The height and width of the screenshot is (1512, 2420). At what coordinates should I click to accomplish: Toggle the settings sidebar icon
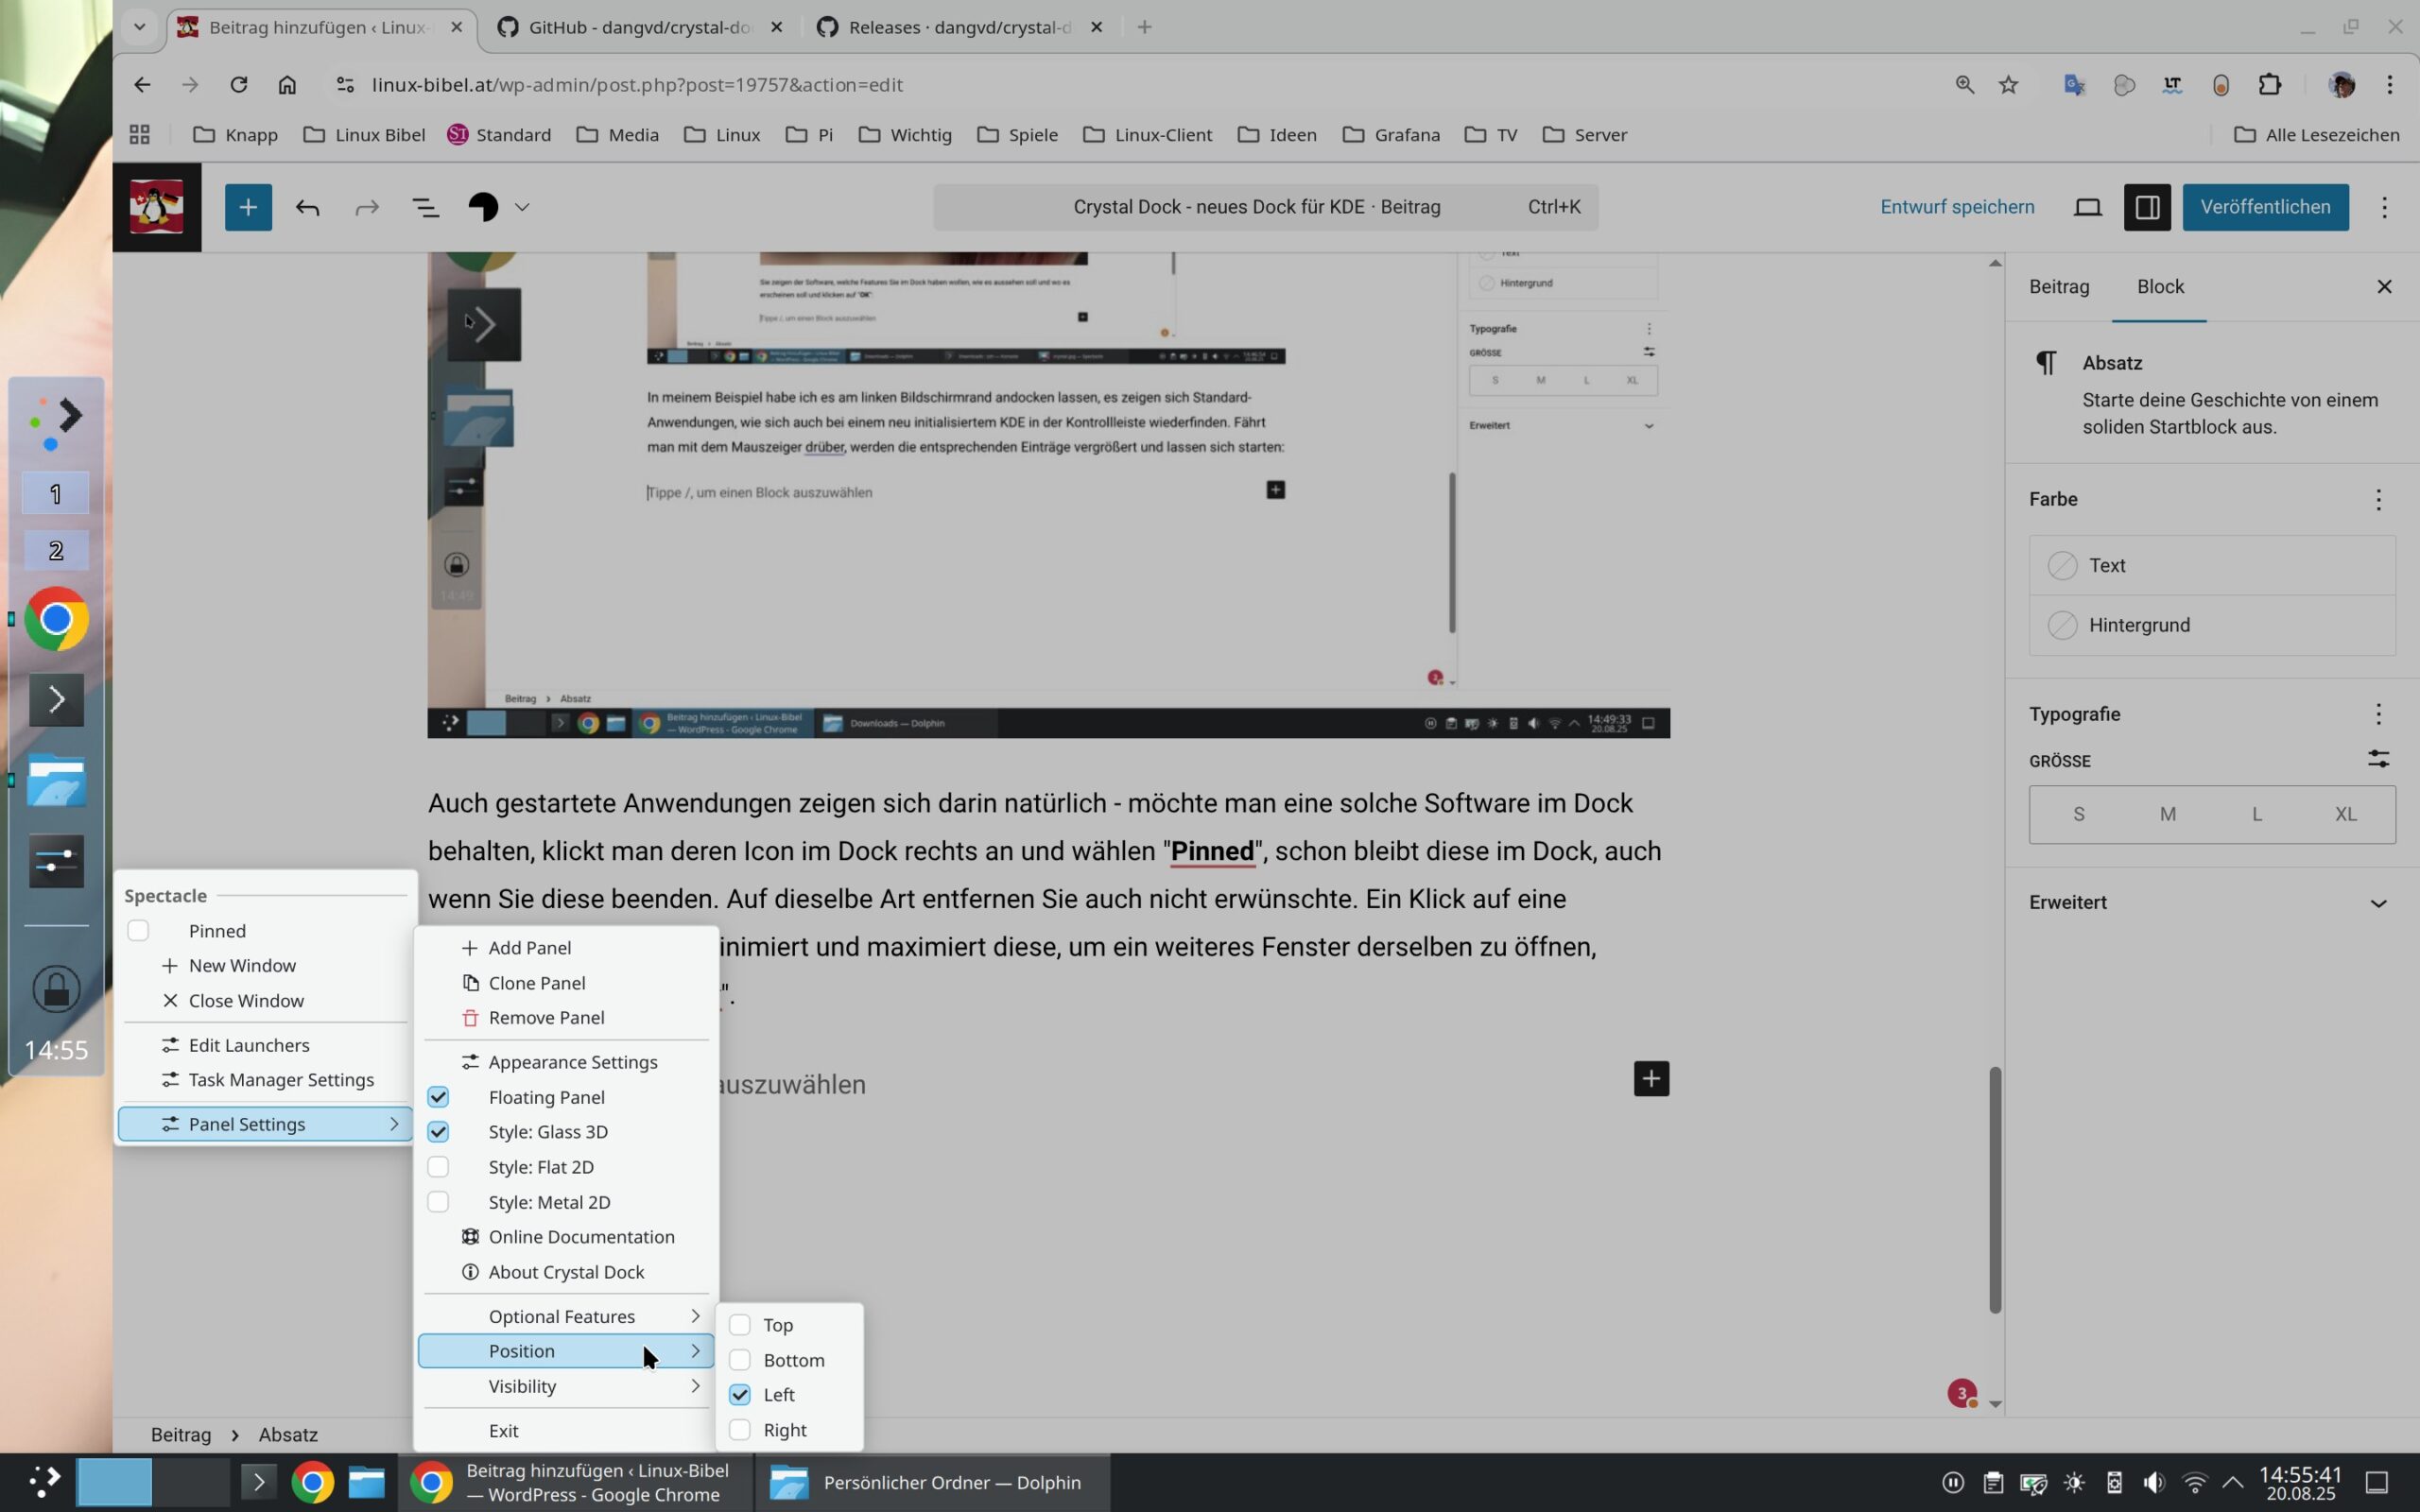[2147, 207]
